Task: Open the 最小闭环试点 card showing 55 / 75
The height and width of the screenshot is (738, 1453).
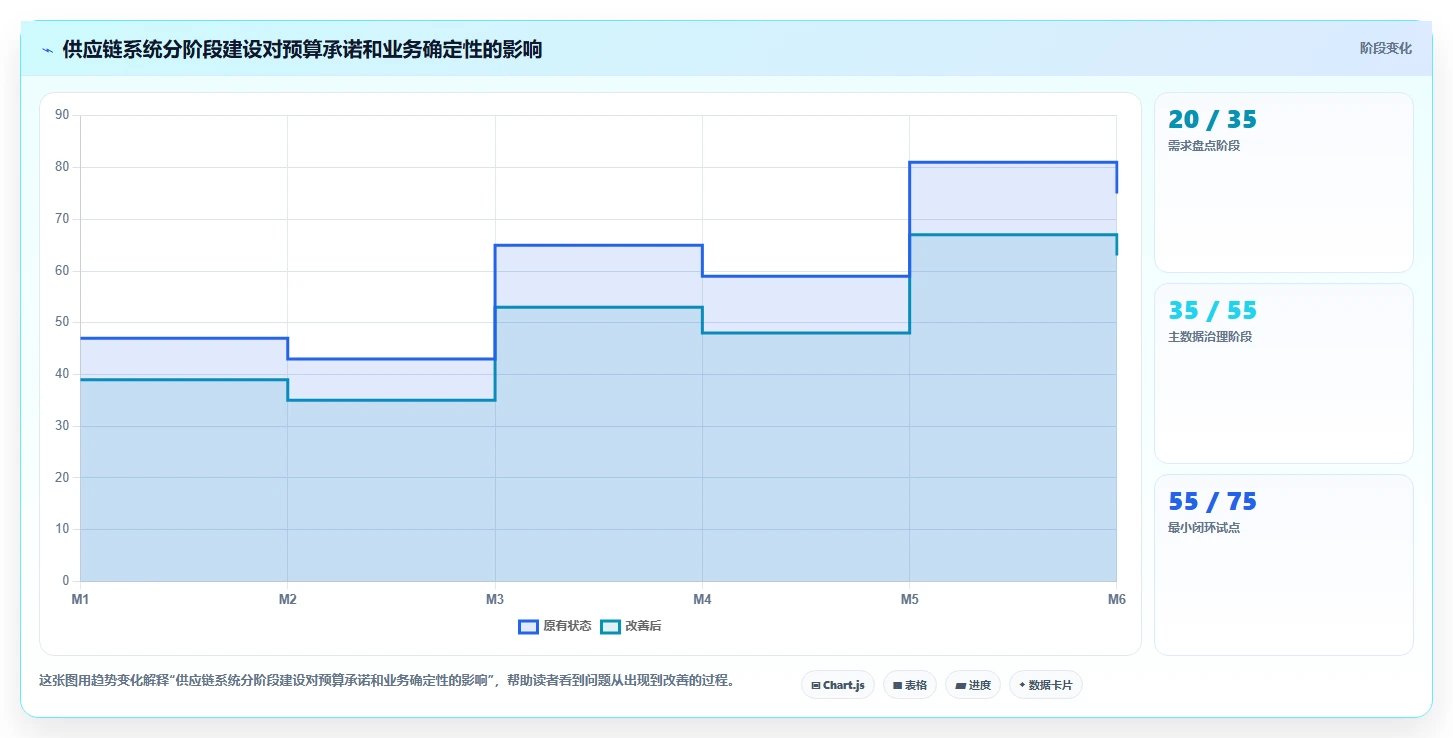Action: point(1284,565)
